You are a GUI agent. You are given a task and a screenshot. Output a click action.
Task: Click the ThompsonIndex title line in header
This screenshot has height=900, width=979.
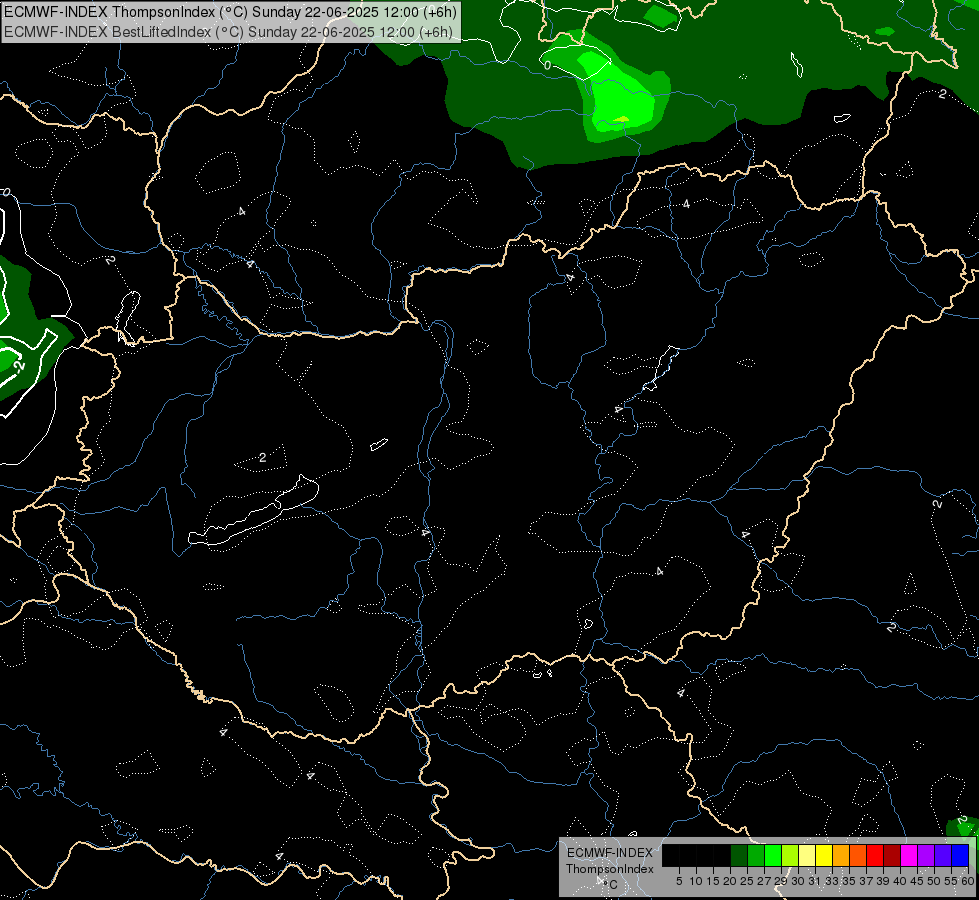(230, 12)
